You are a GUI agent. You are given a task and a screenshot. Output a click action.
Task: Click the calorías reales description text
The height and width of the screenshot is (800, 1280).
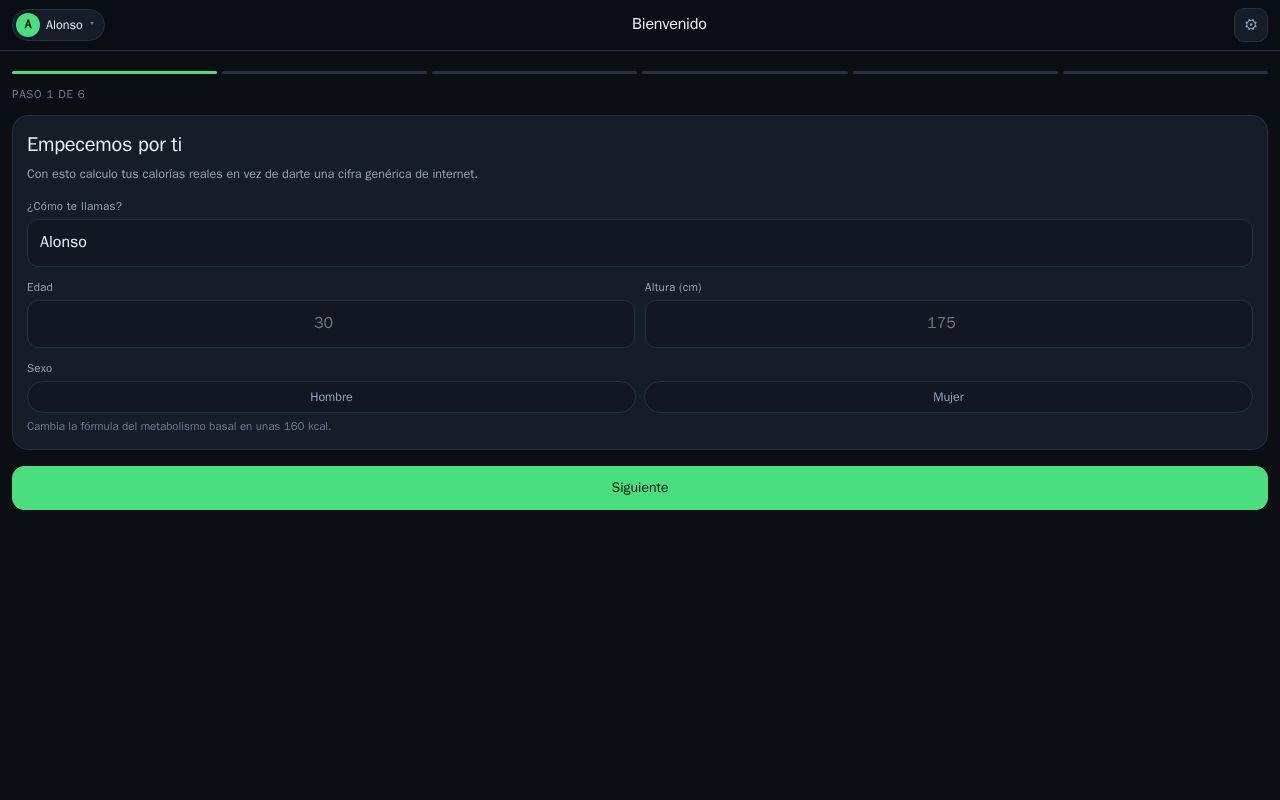pyautogui.click(x=252, y=174)
